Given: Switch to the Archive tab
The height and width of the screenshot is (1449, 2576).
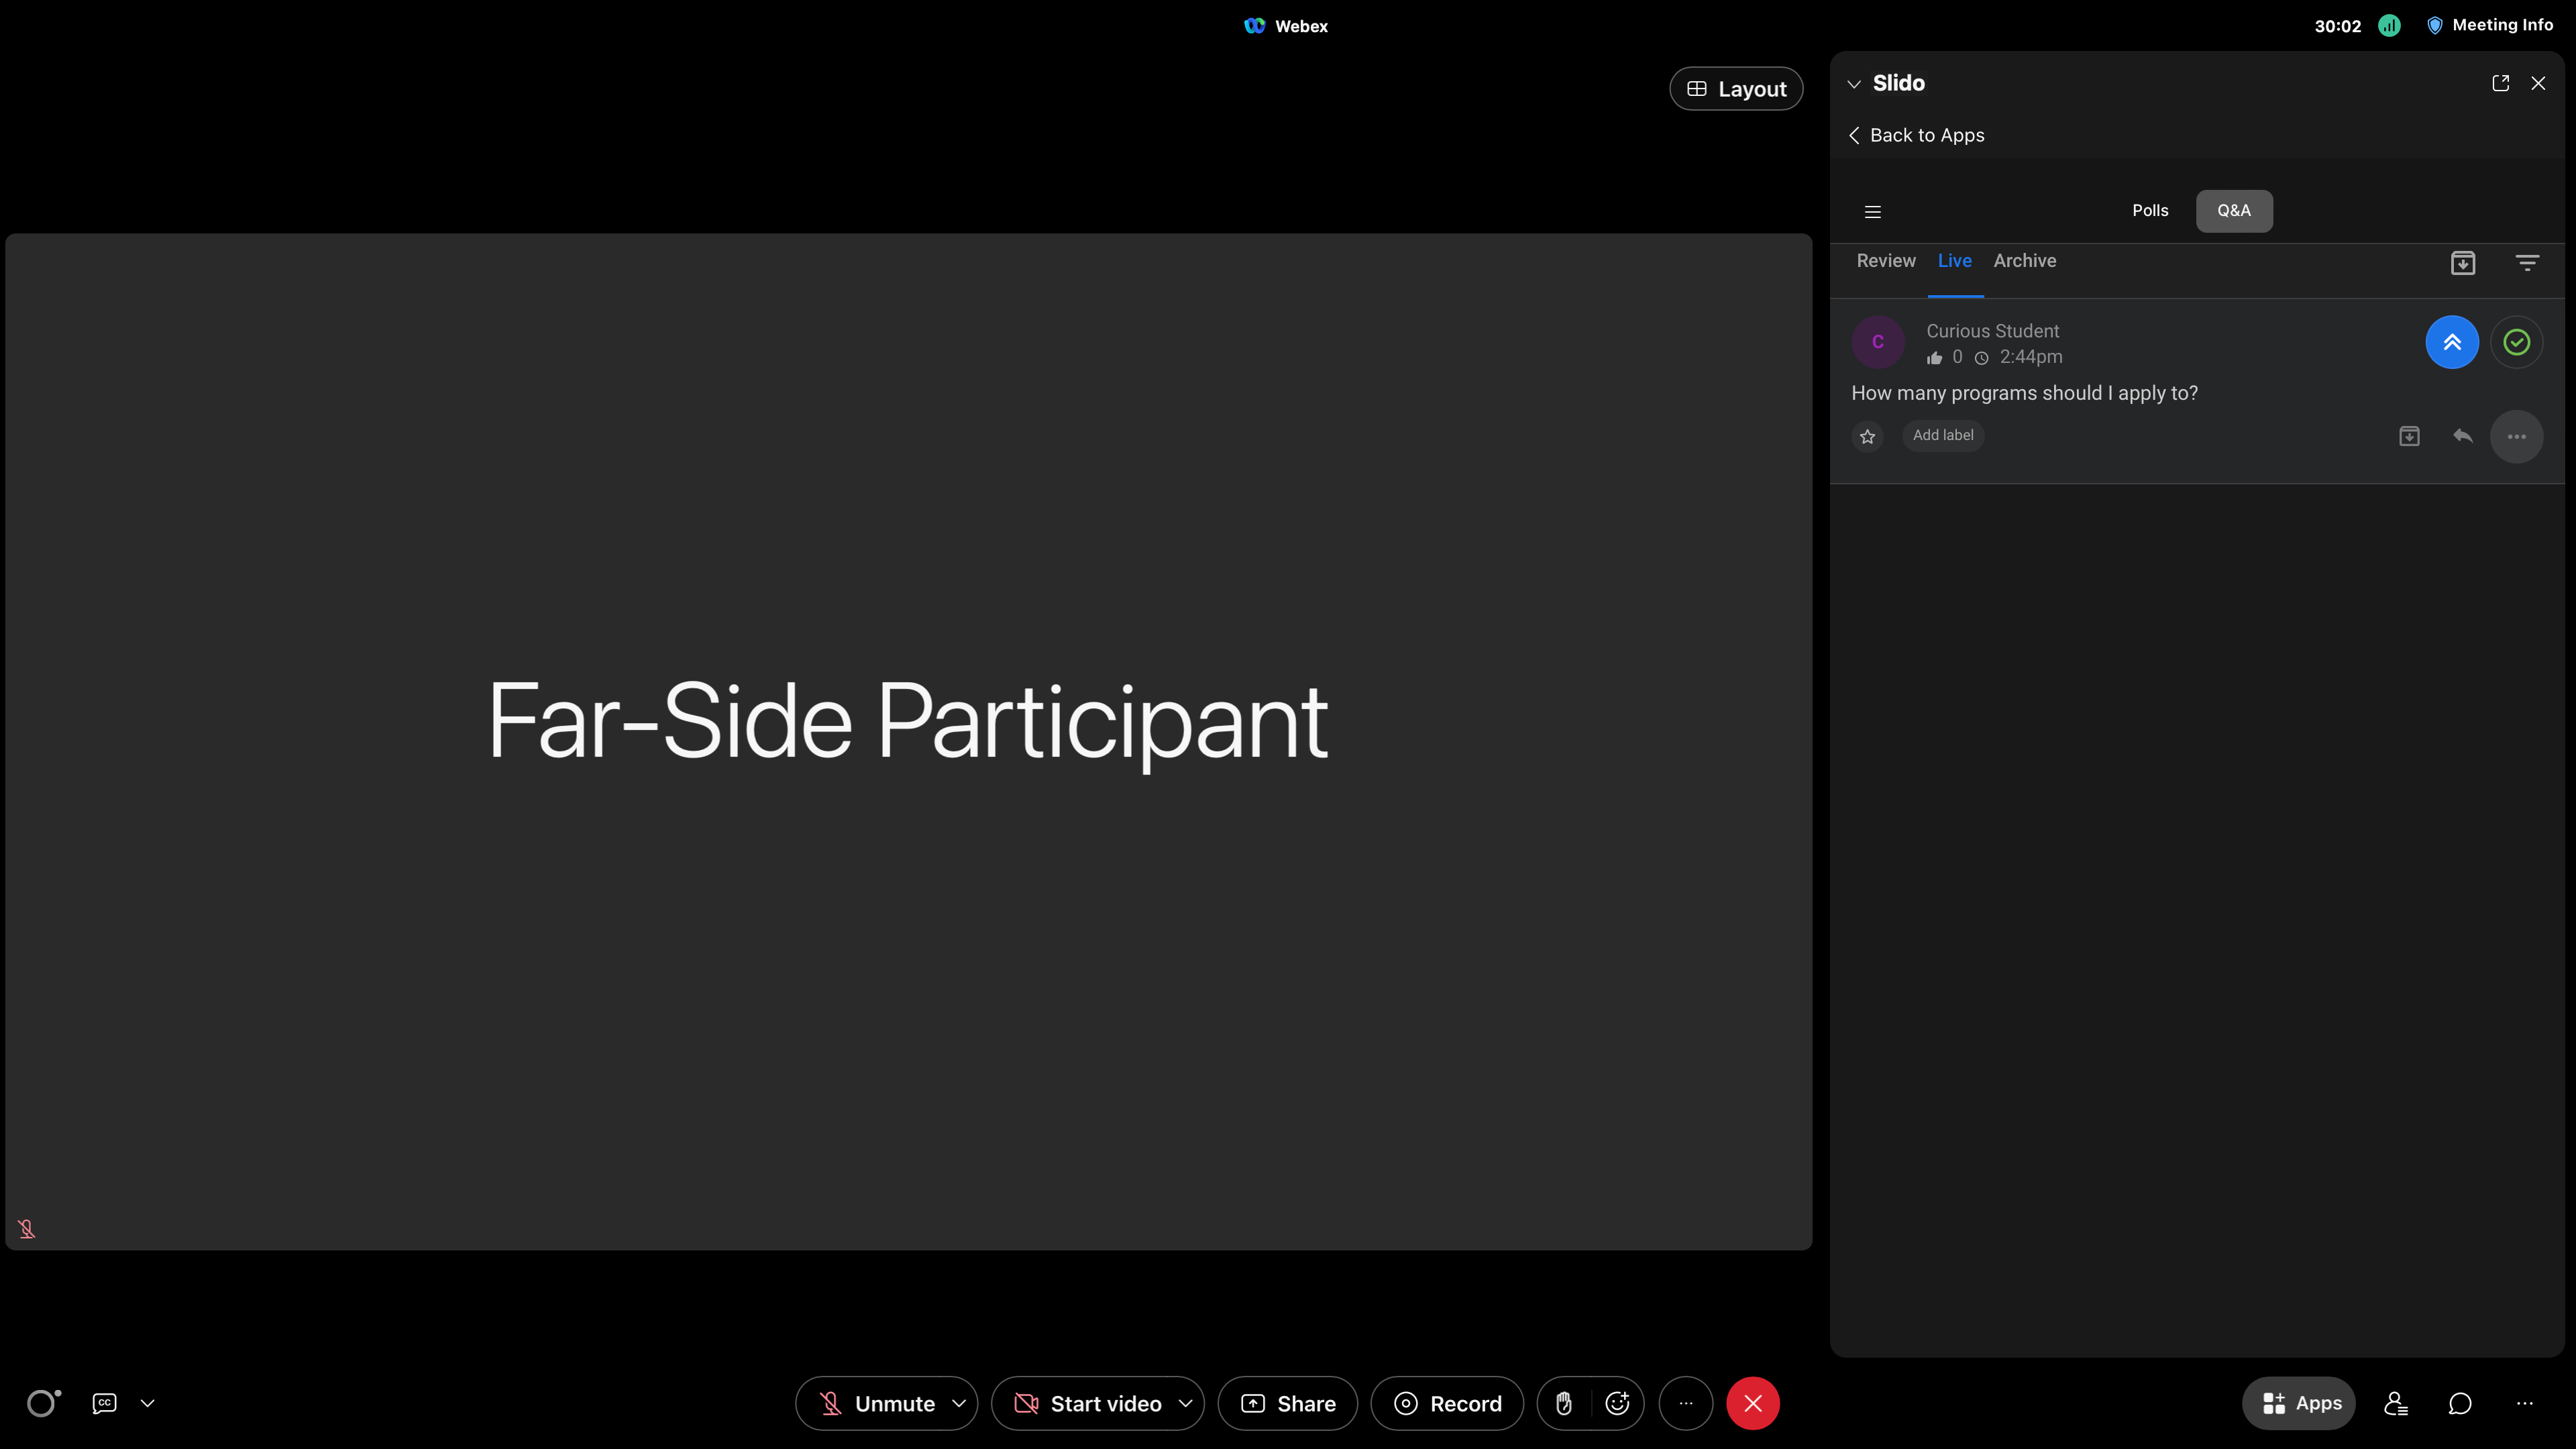Looking at the screenshot, I should pyautogui.click(x=2024, y=260).
